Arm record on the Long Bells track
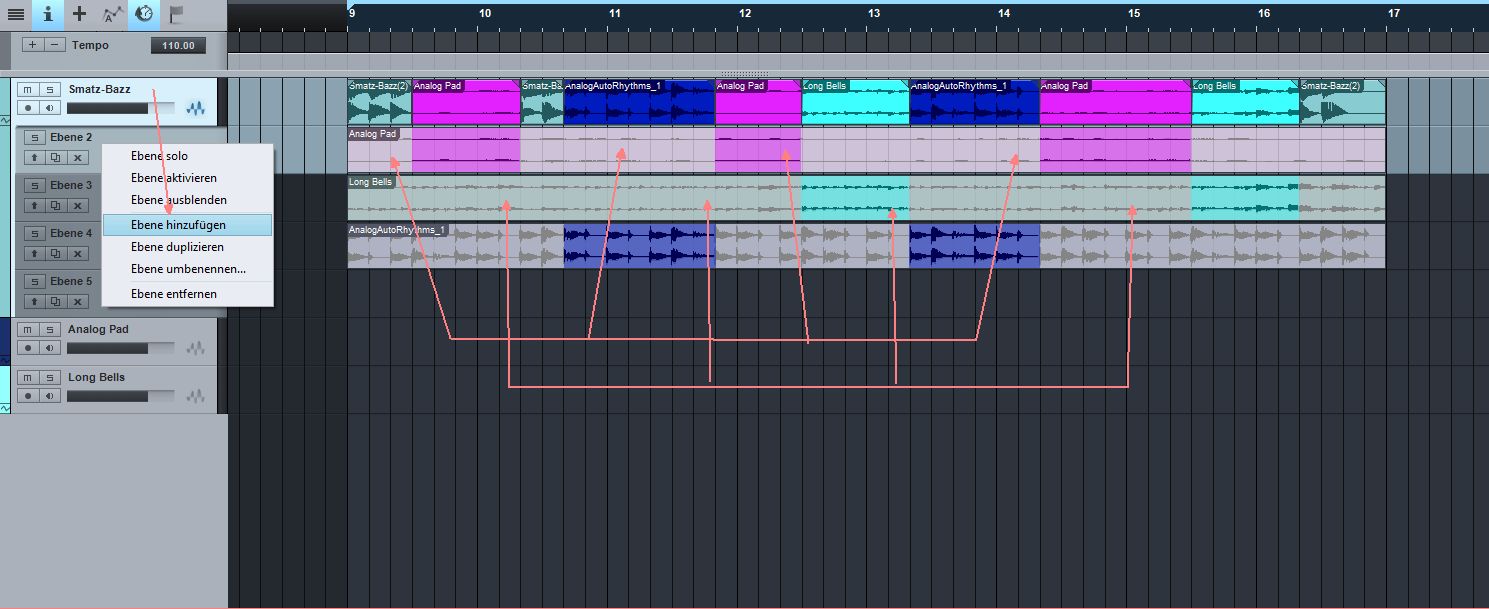Screen dimensions: 1489x609 pyautogui.click(x=28, y=396)
